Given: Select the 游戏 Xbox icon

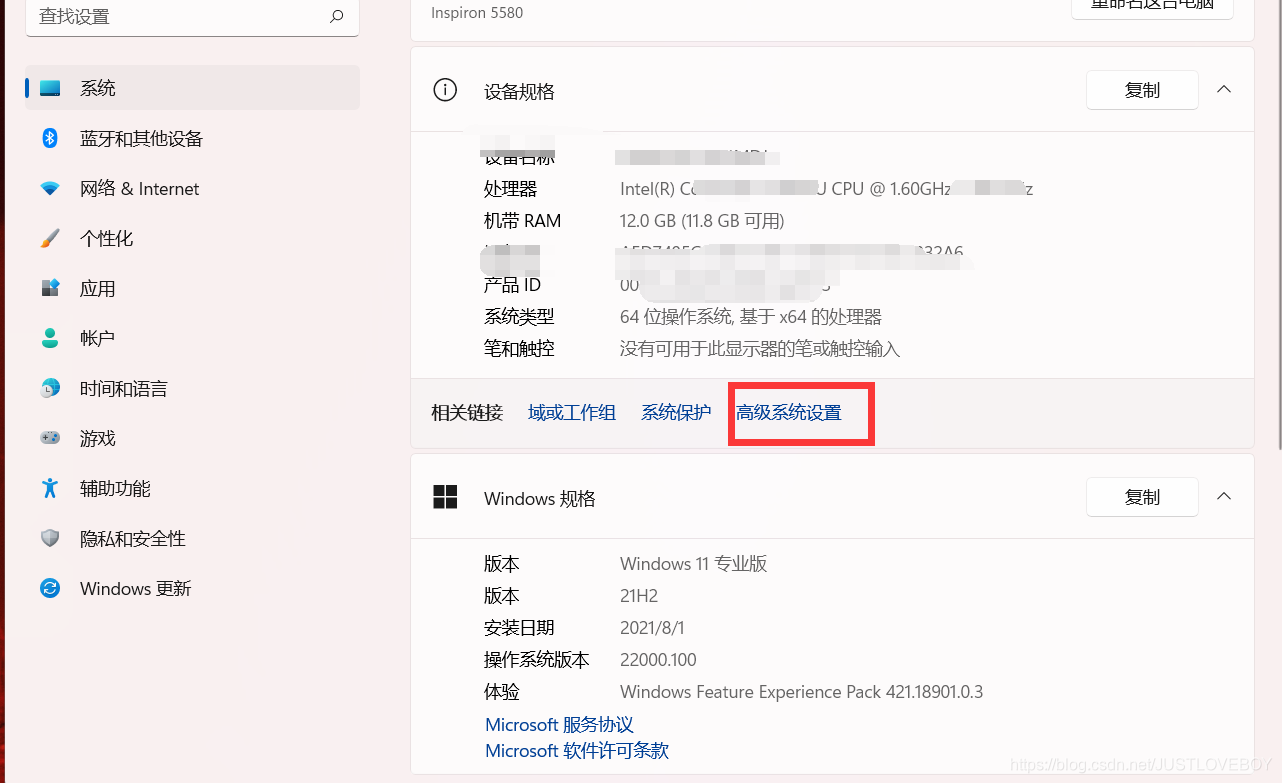Looking at the screenshot, I should (x=50, y=438).
